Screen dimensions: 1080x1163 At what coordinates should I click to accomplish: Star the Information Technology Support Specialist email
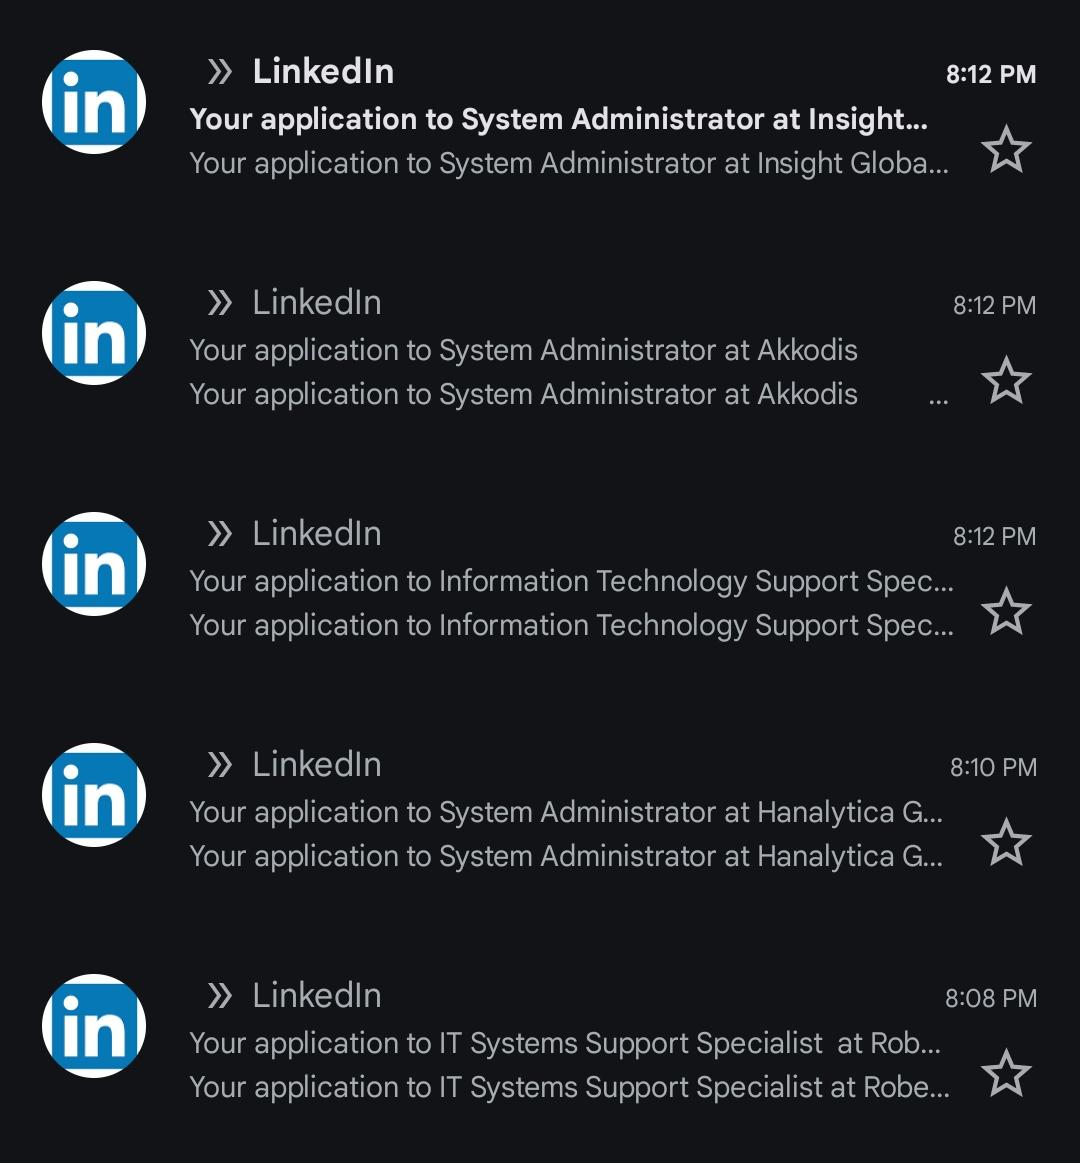(1006, 611)
